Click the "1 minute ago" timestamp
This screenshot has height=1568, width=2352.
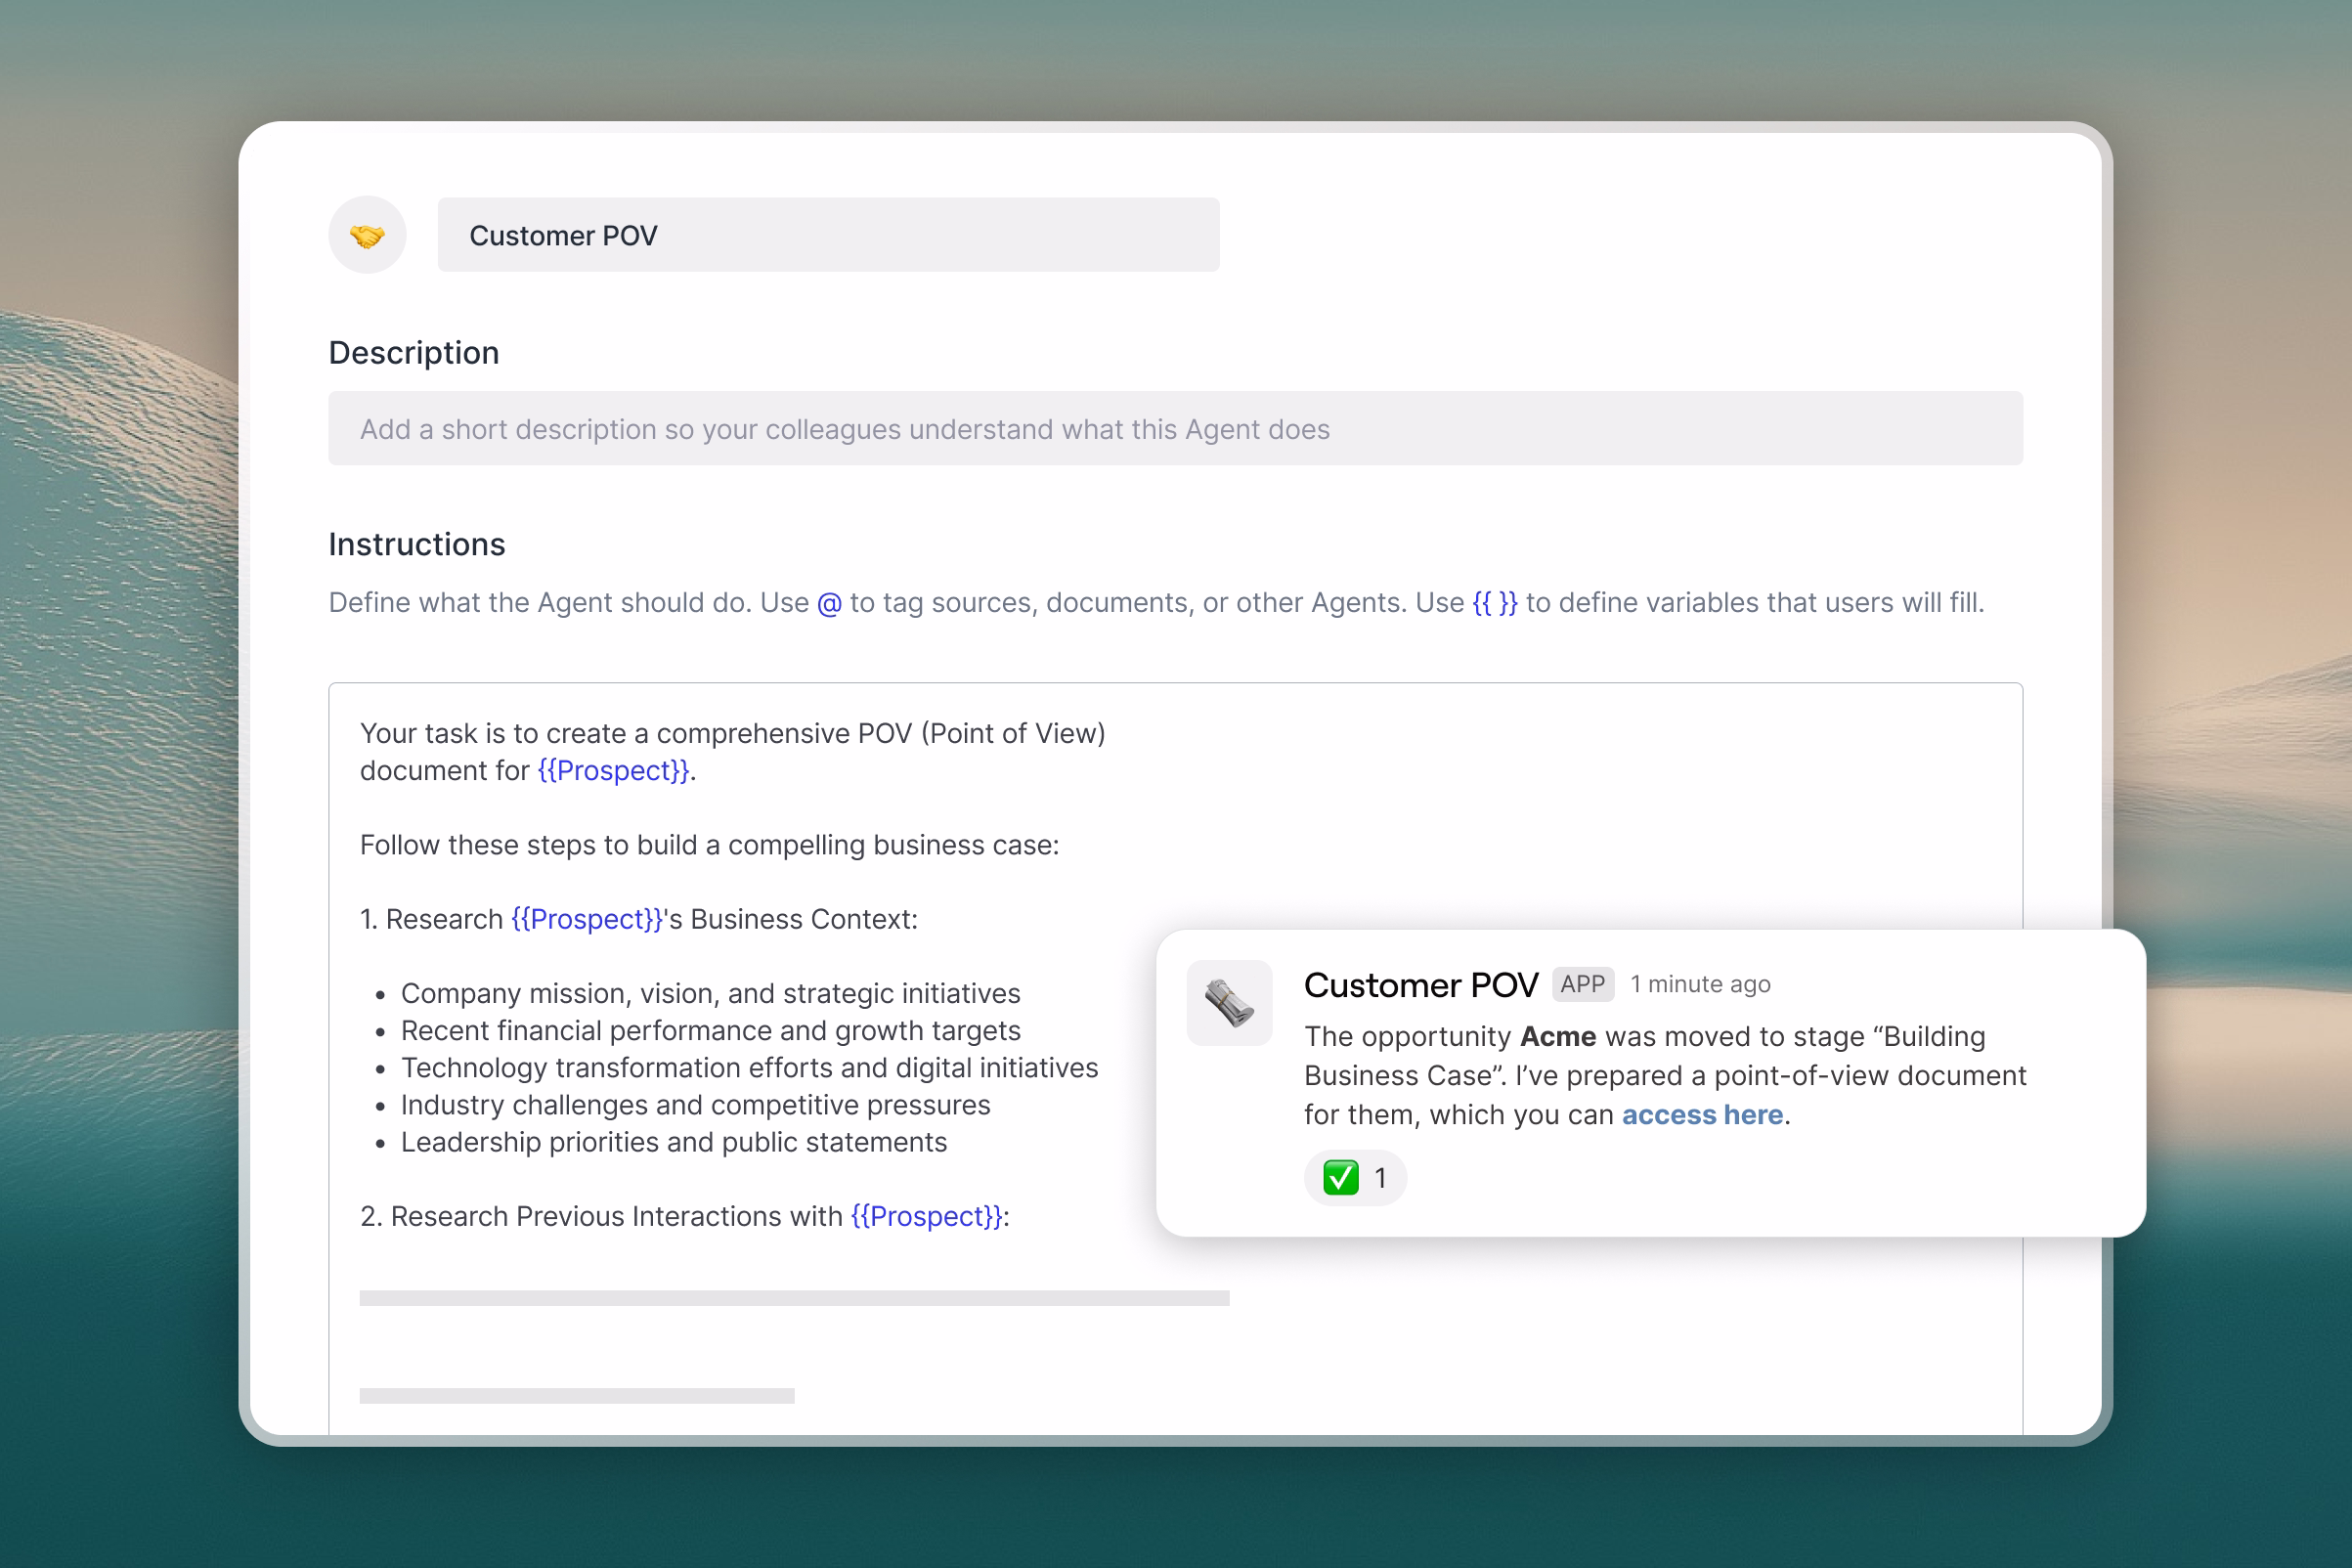coord(1700,984)
